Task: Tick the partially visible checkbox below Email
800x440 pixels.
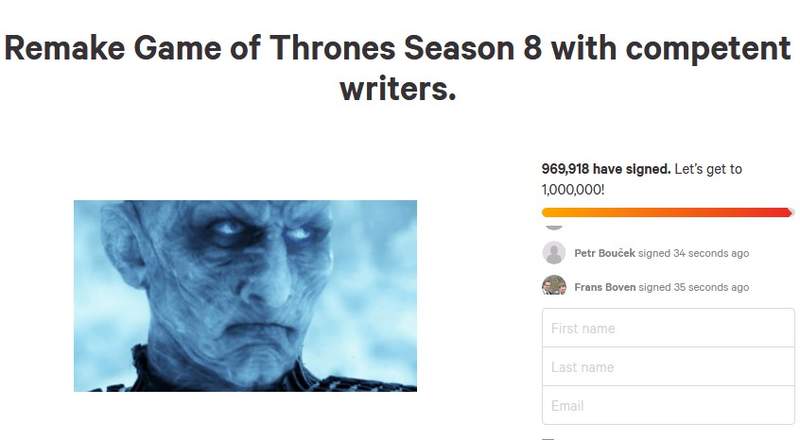Action: click(548, 437)
